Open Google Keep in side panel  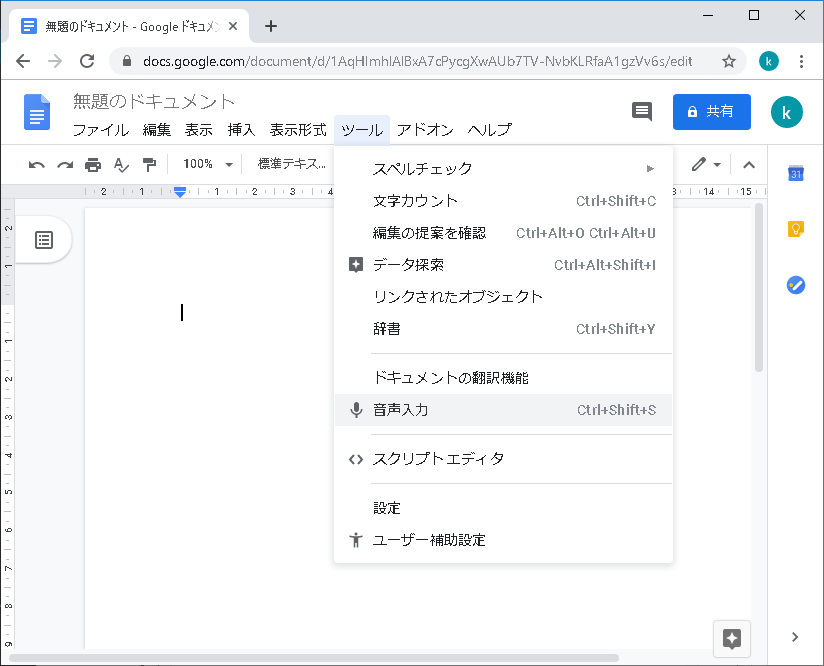pyautogui.click(x=796, y=229)
